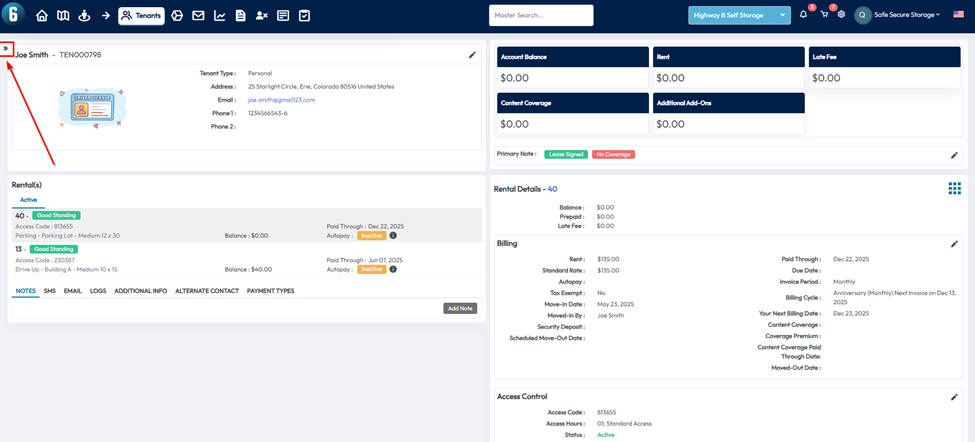The height and width of the screenshot is (442, 975).
Task: Click the settings gear icon in navbar
Action: tap(841, 15)
